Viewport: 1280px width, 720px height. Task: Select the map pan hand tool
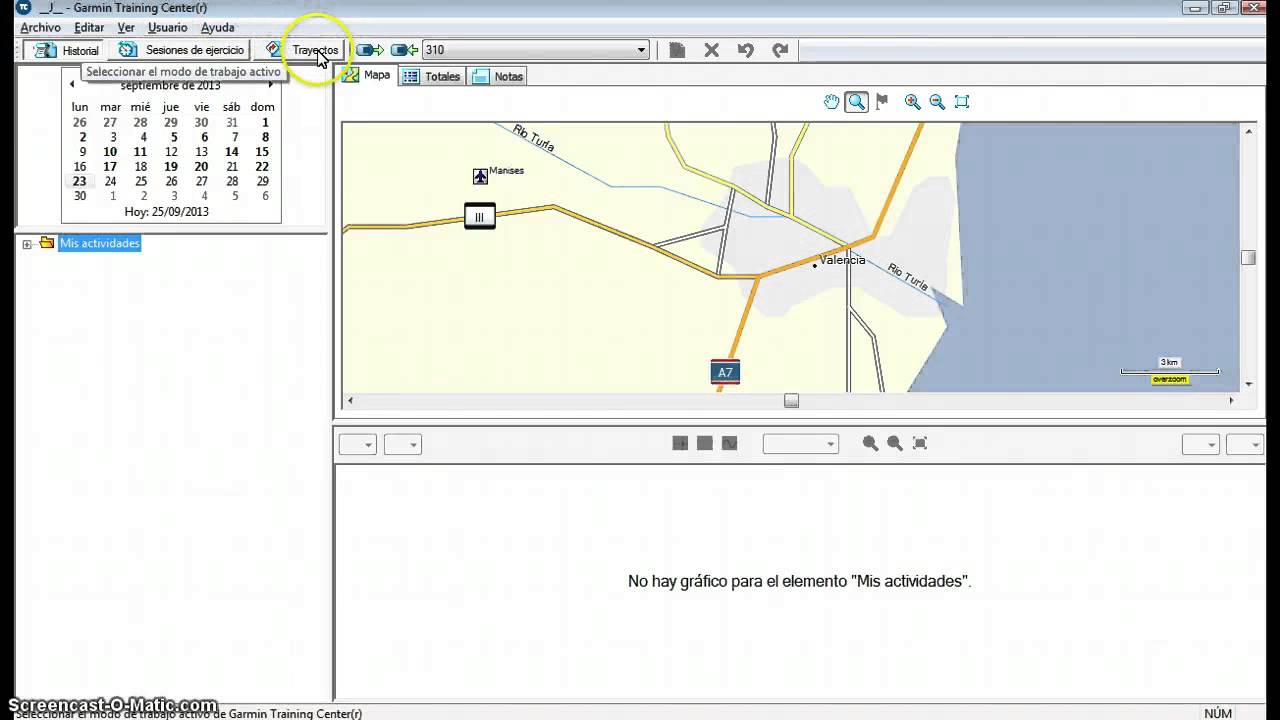click(x=831, y=102)
